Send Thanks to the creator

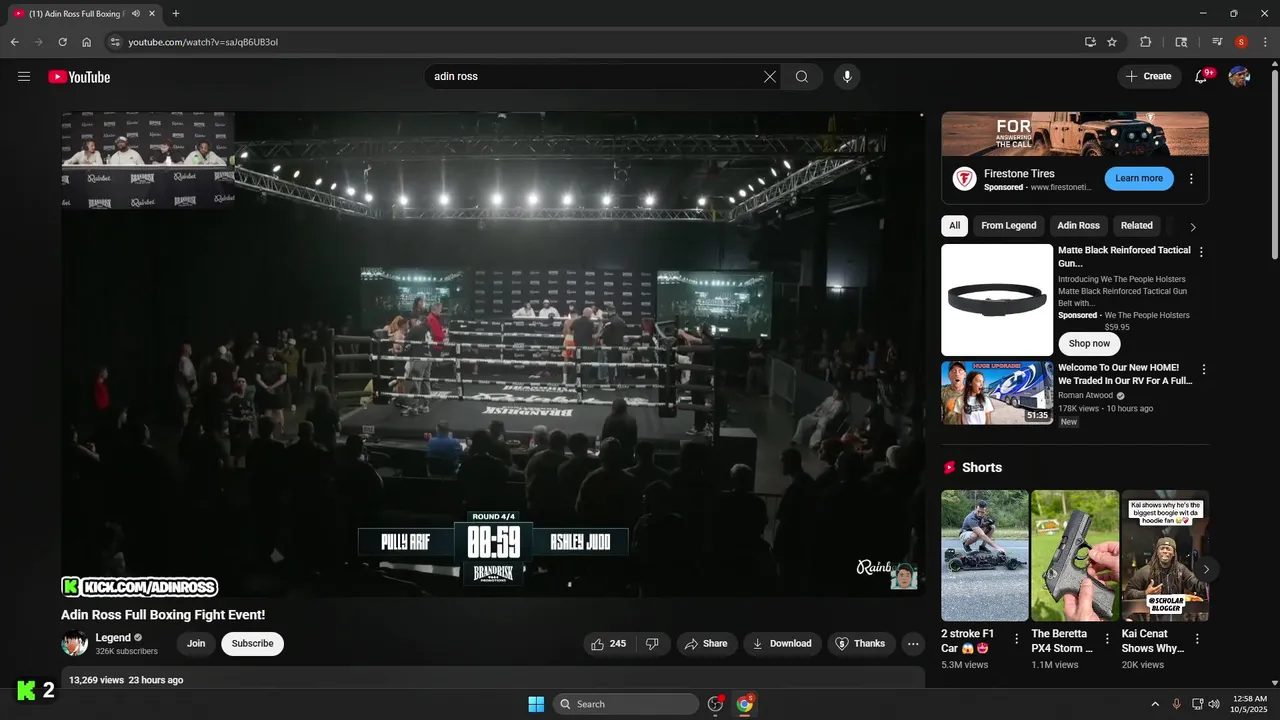(x=861, y=644)
